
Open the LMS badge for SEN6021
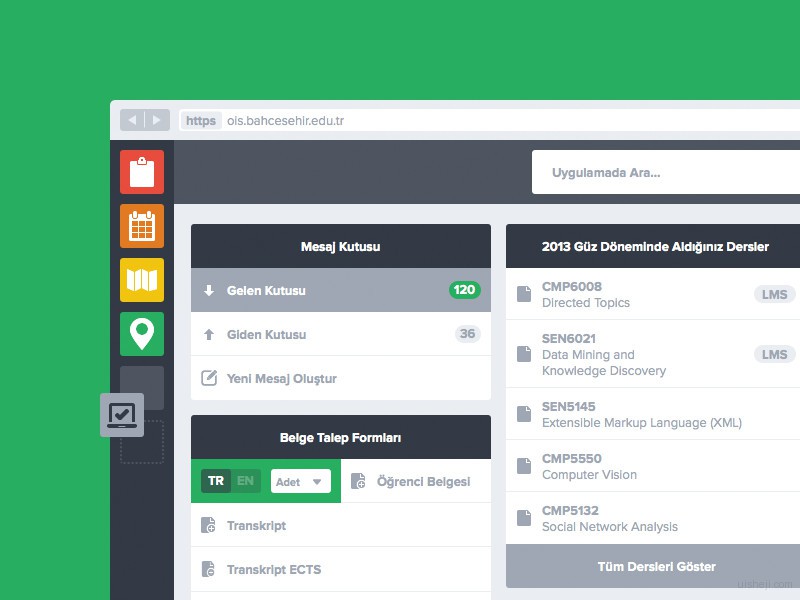(x=774, y=354)
